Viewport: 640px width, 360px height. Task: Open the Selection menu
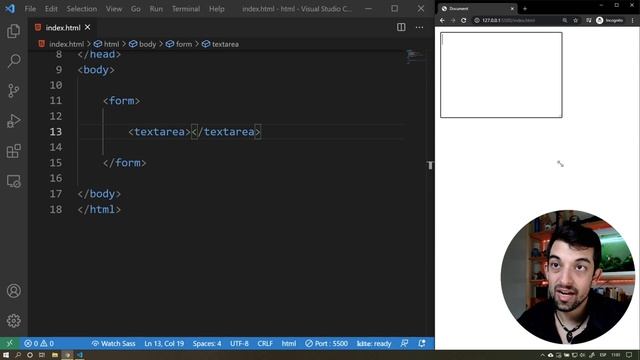[x=82, y=9]
